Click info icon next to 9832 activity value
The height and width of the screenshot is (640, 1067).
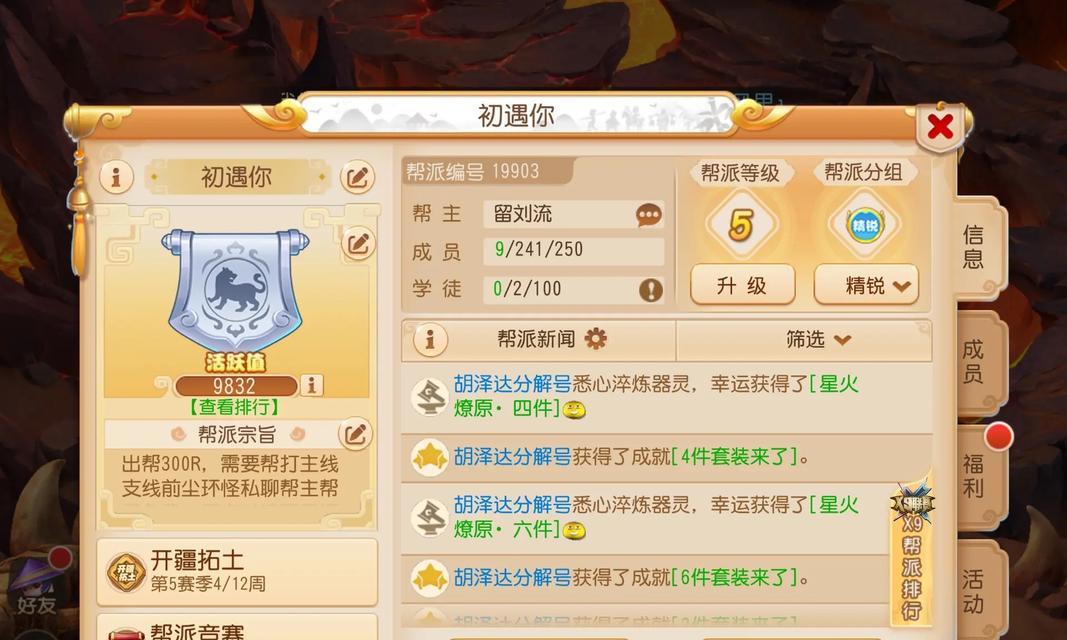(312, 386)
